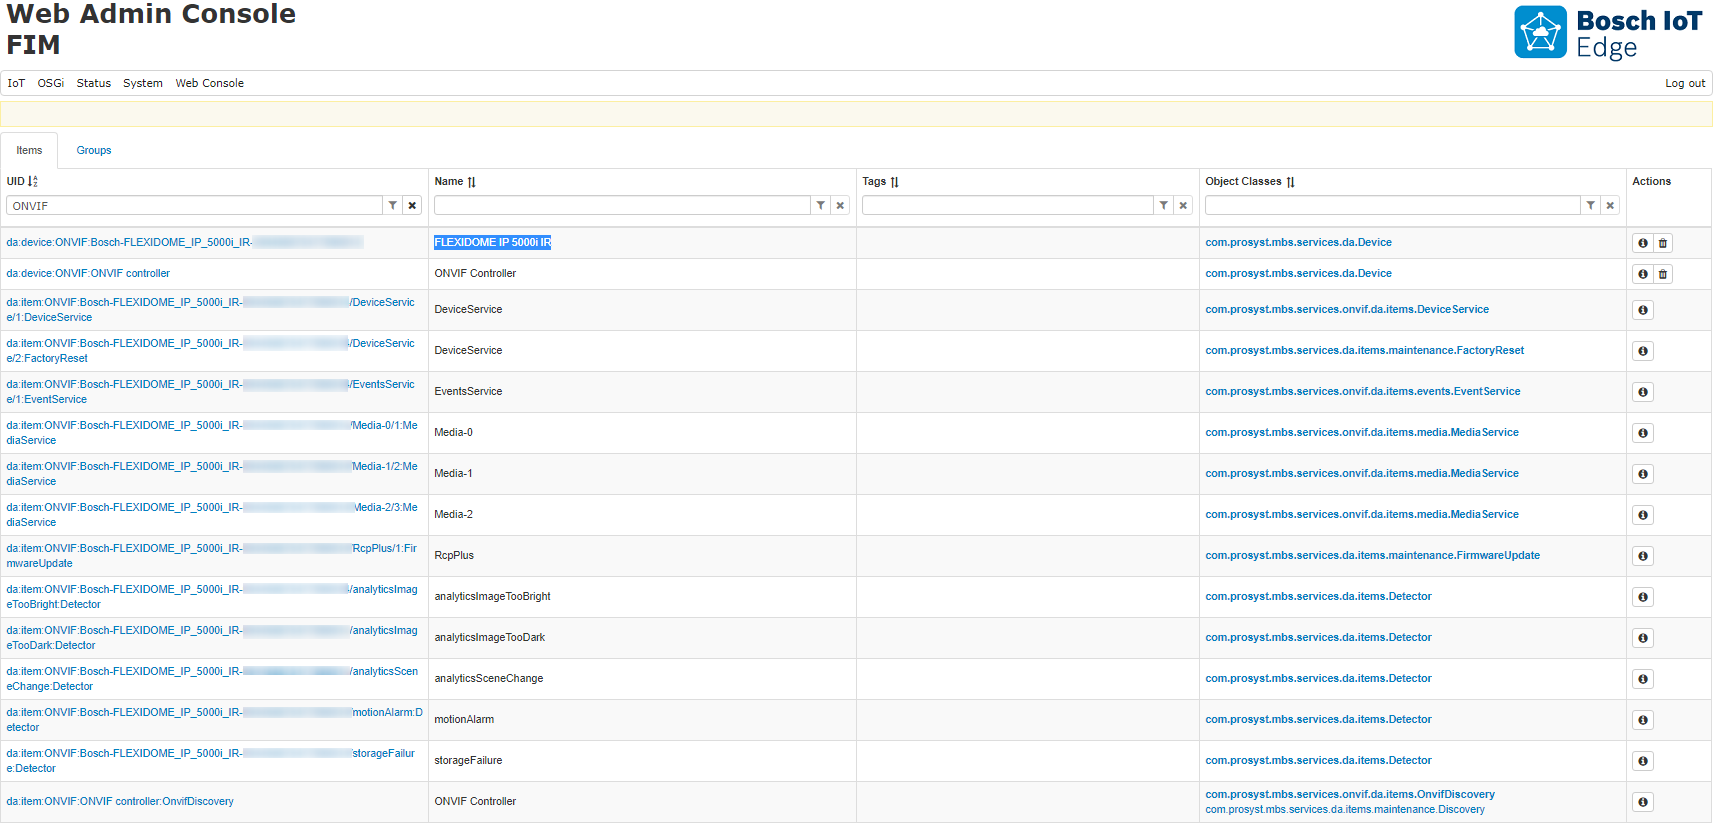
Task: Log out of the admin console
Action: [x=1685, y=83]
